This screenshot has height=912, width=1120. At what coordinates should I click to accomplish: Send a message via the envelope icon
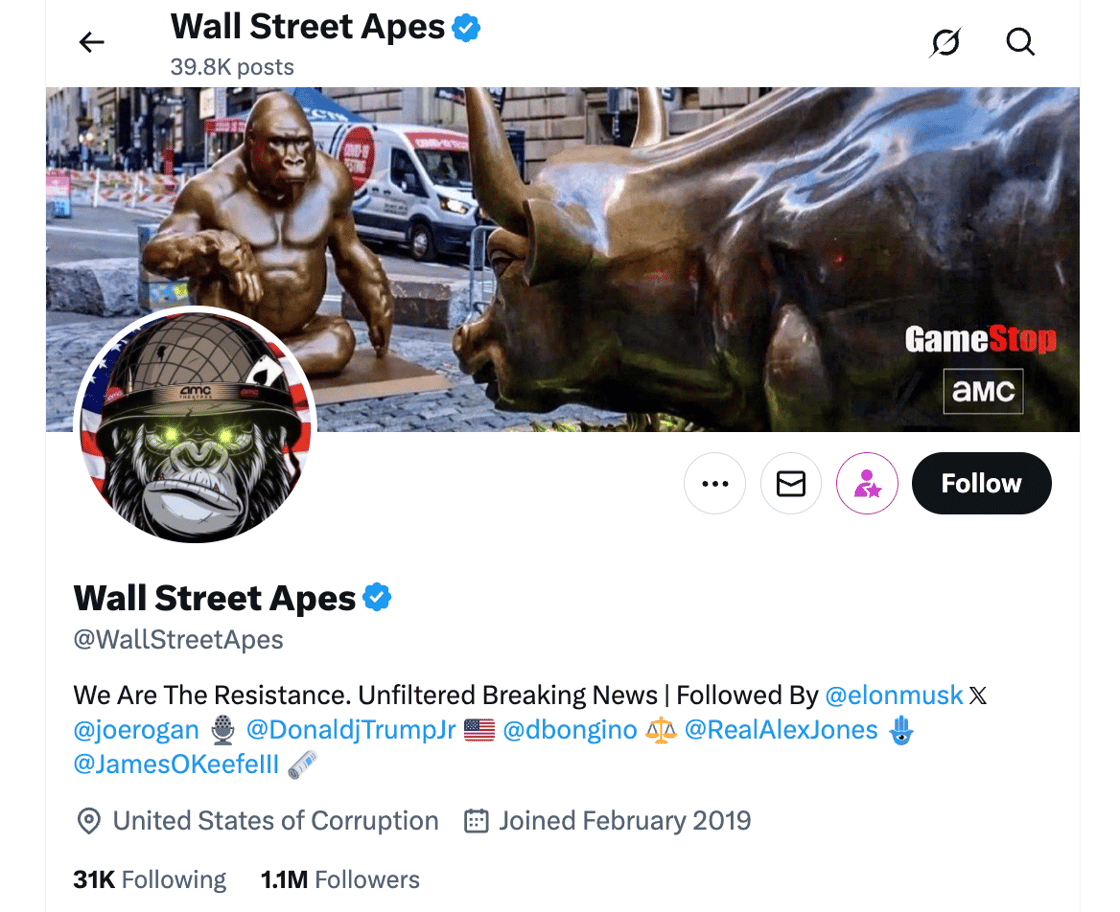point(791,483)
